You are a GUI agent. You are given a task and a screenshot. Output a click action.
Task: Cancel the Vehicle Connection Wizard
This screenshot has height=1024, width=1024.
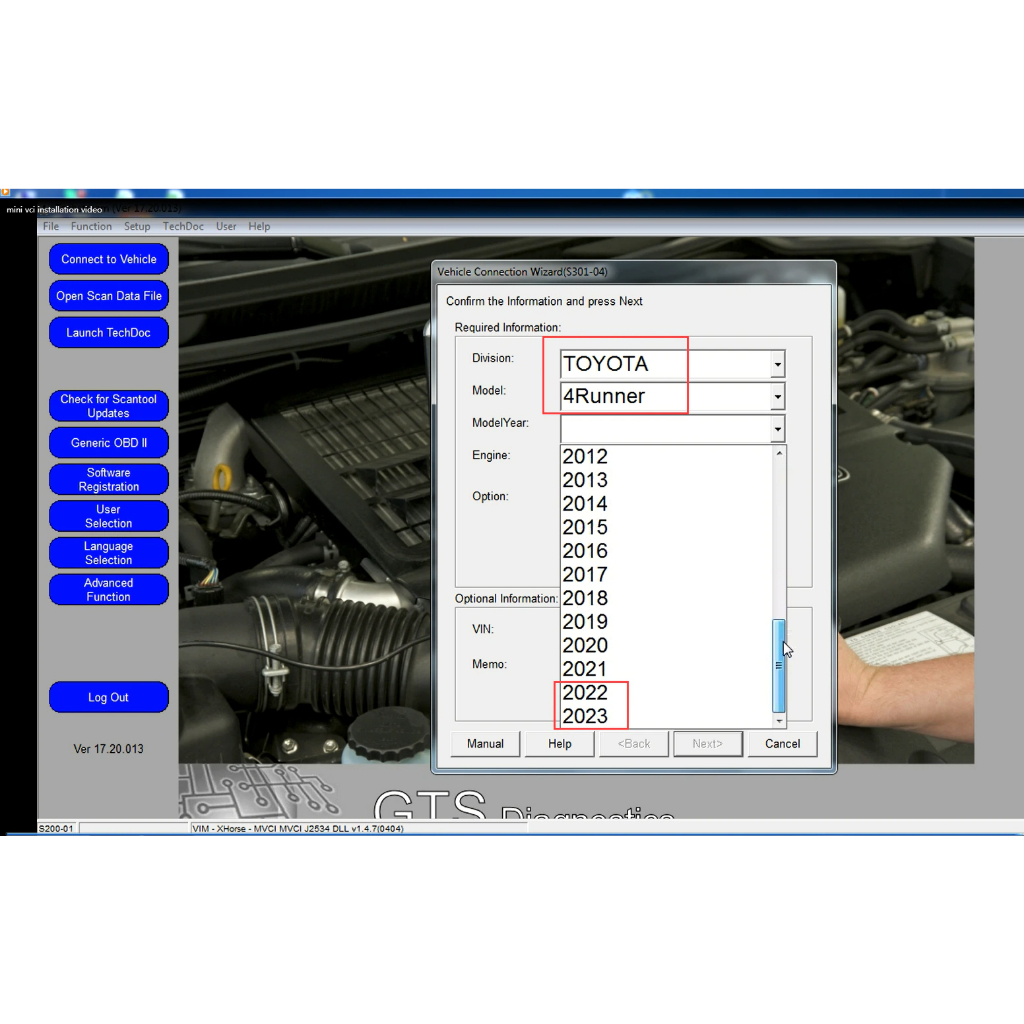coord(782,744)
